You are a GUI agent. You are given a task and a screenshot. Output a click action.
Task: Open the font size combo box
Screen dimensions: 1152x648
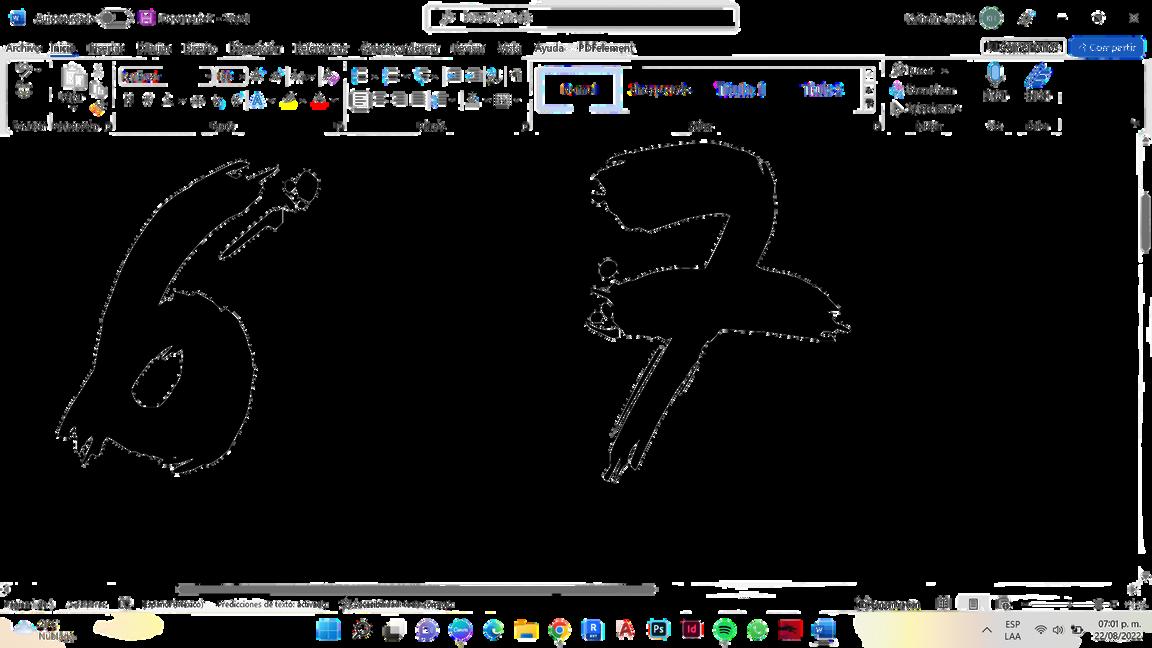pos(231,76)
